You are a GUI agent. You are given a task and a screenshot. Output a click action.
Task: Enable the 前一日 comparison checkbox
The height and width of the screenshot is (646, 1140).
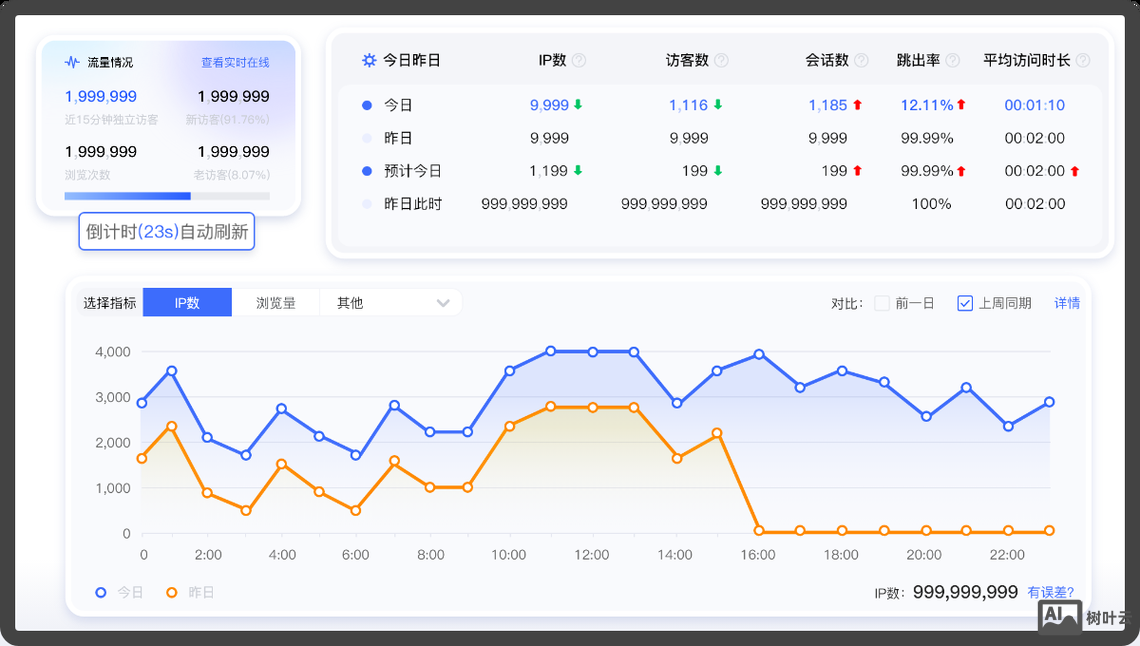[x=881, y=303]
